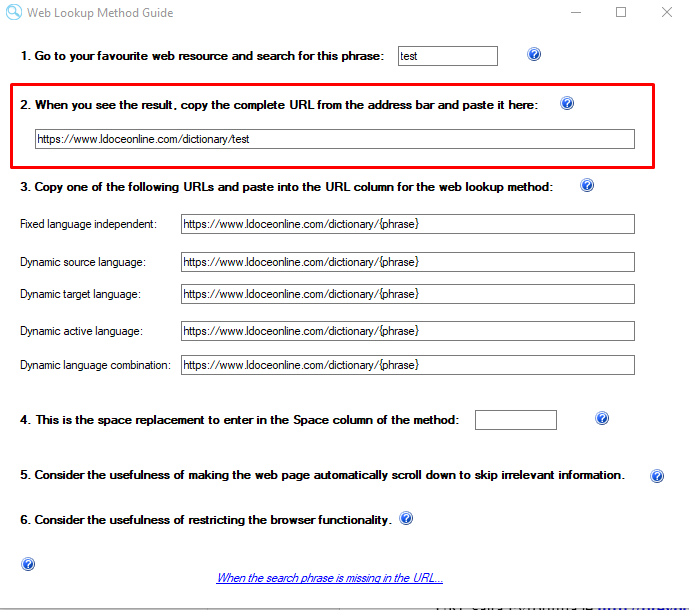
Task: Click help icon after step 6 browser functionality
Action: pos(406,518)
